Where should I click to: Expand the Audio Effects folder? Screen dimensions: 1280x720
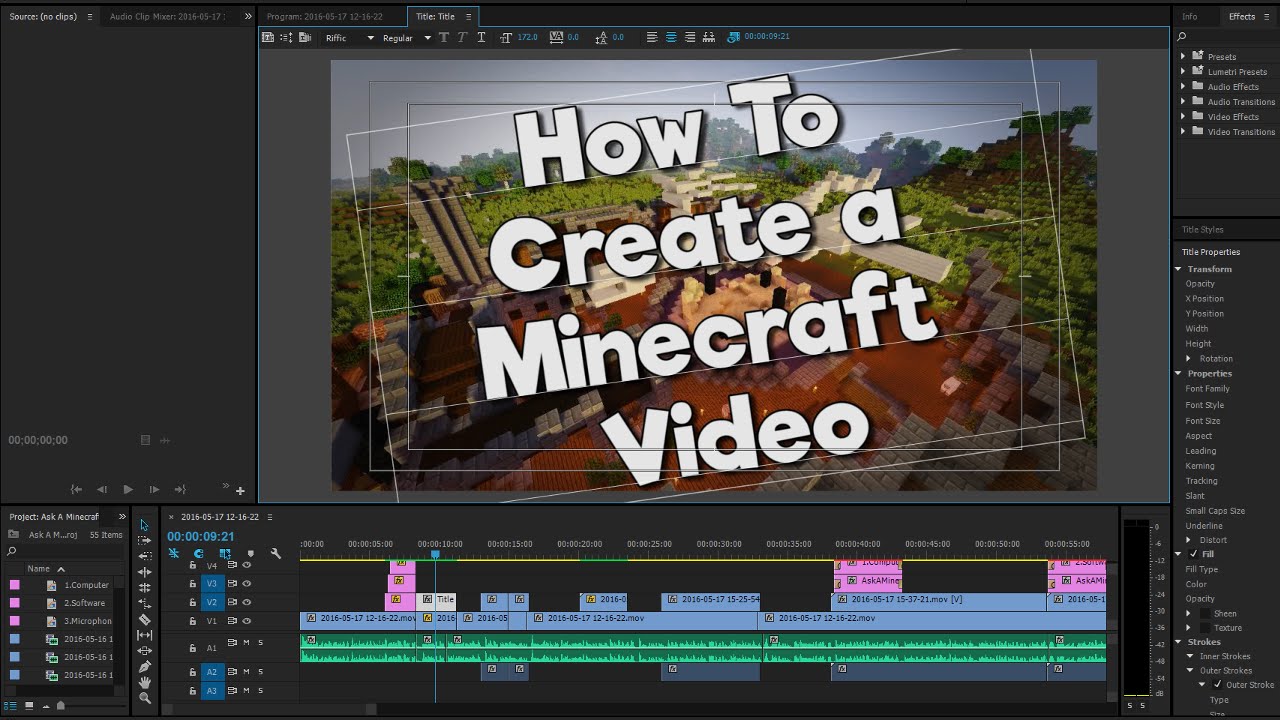coord(1183,86)
